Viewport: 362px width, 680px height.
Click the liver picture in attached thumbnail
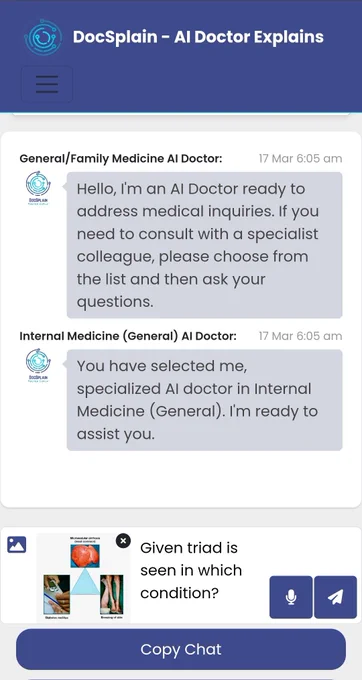coord(85,555)
